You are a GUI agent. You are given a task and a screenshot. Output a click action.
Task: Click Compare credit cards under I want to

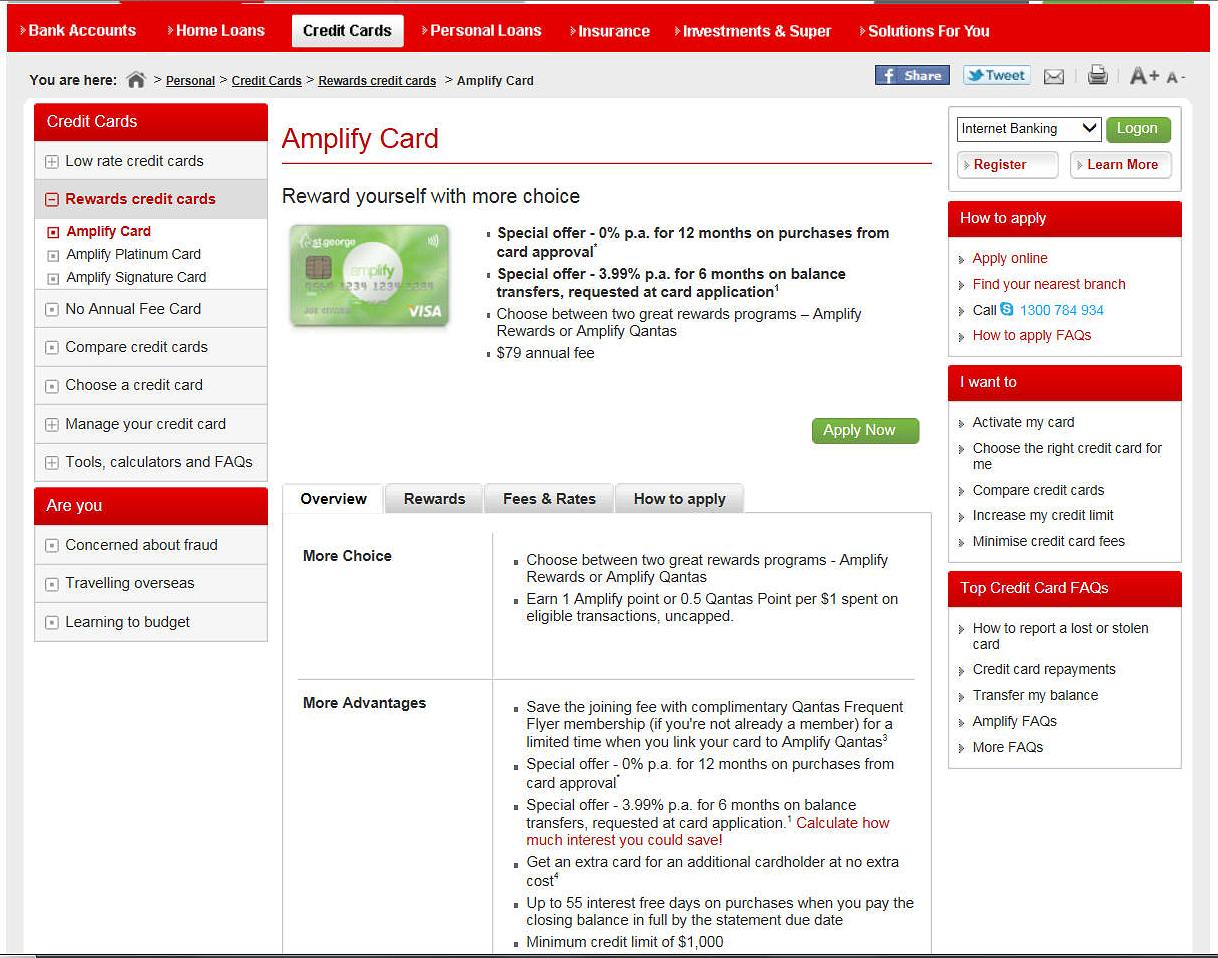click(x=1039, y=490)
